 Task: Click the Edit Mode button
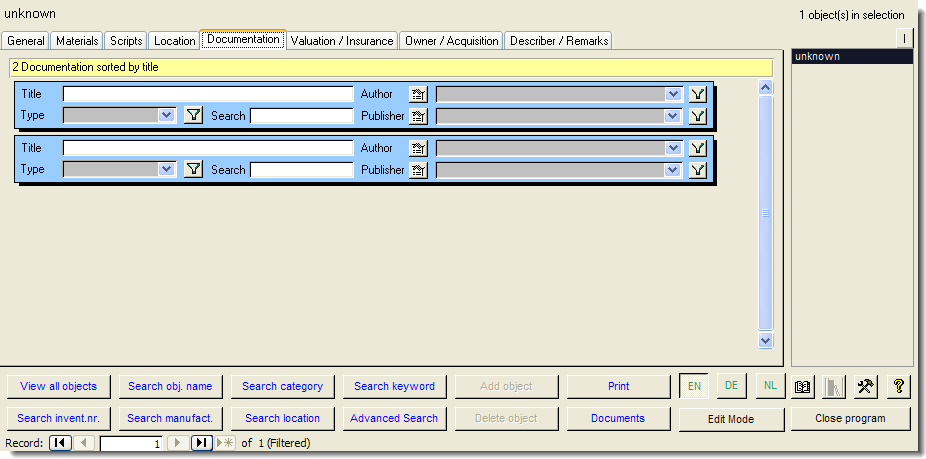[x=730, y=419]
